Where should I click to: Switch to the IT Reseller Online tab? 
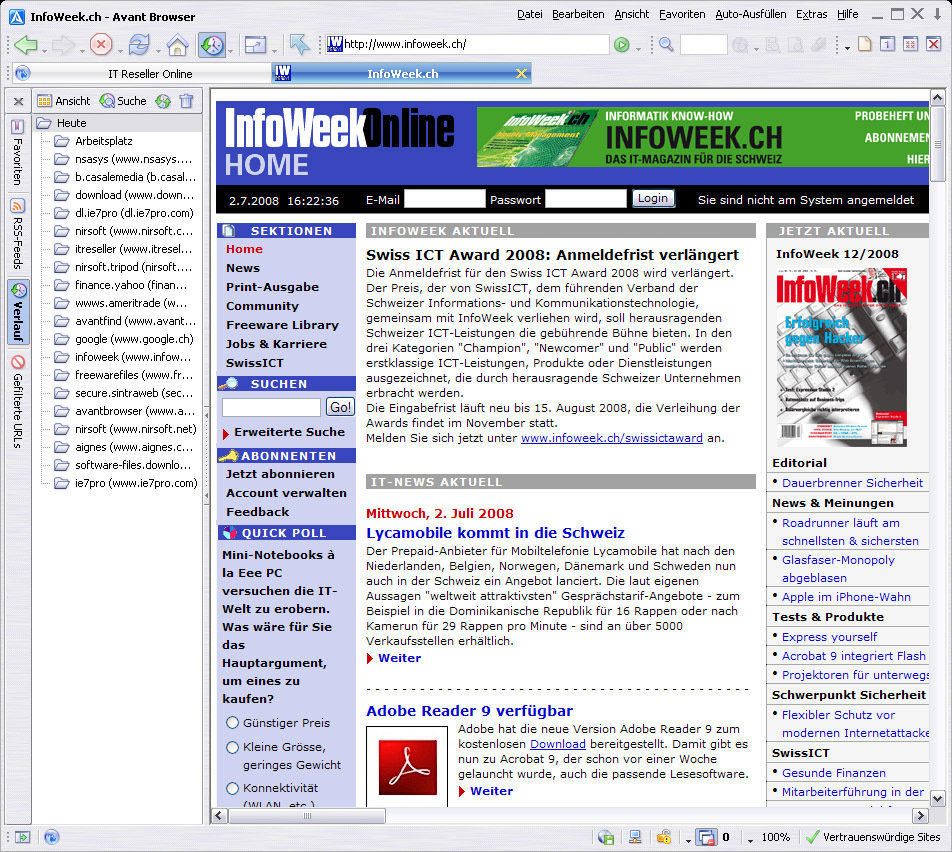150,73
